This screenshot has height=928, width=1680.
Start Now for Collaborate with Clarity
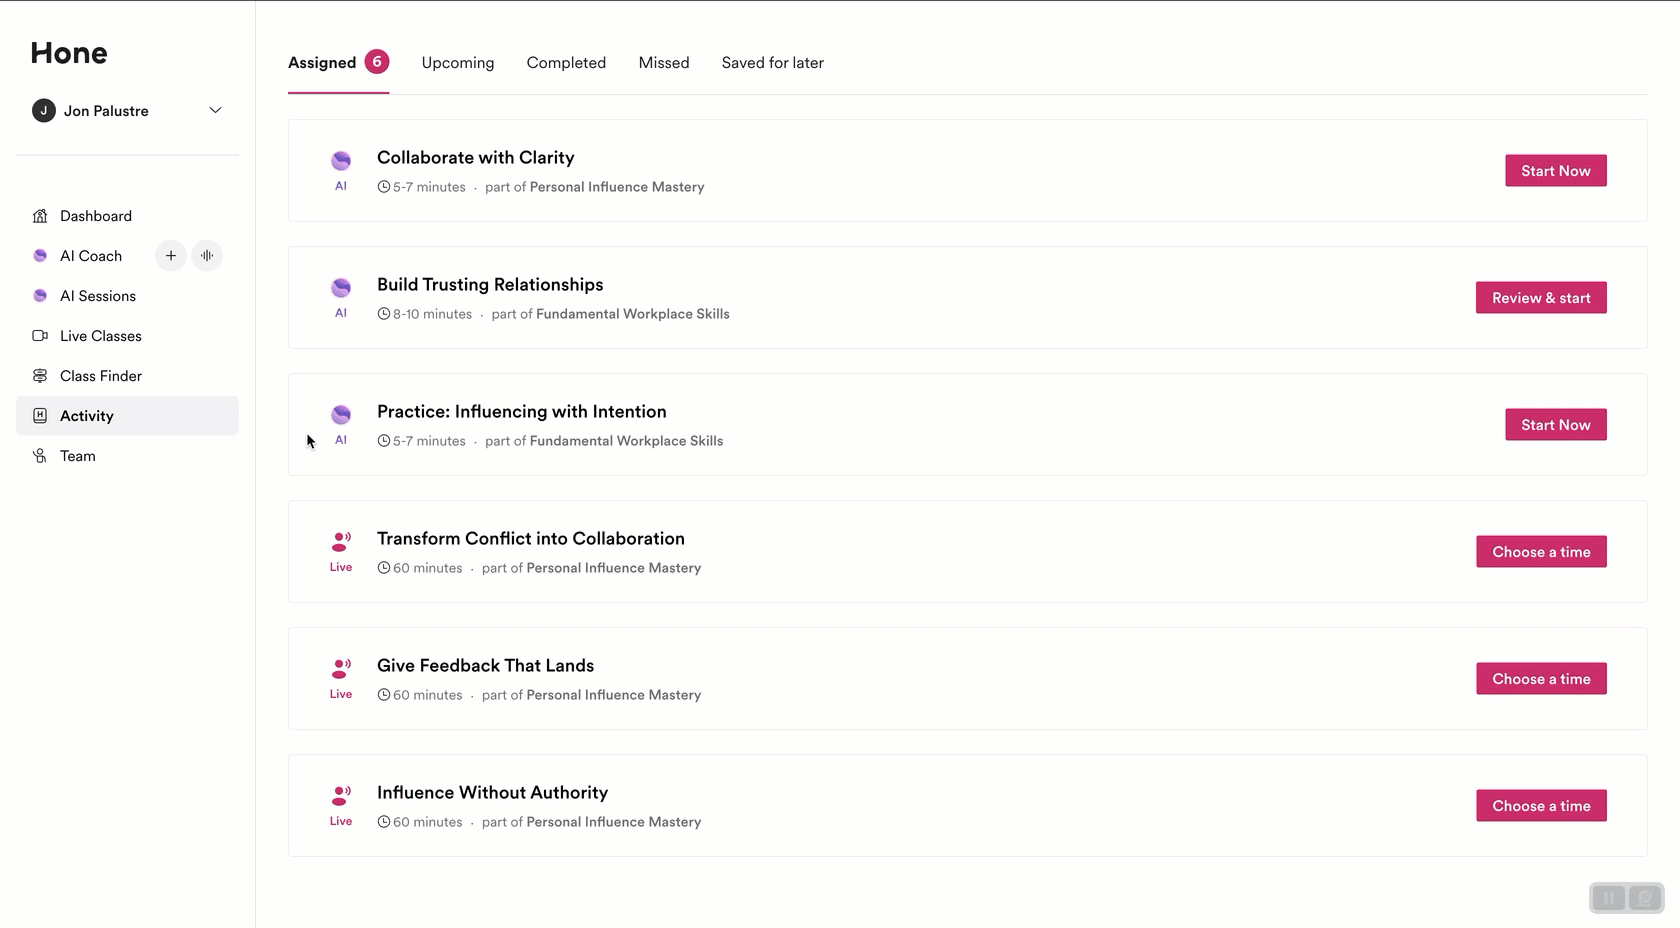(1555, 171)
